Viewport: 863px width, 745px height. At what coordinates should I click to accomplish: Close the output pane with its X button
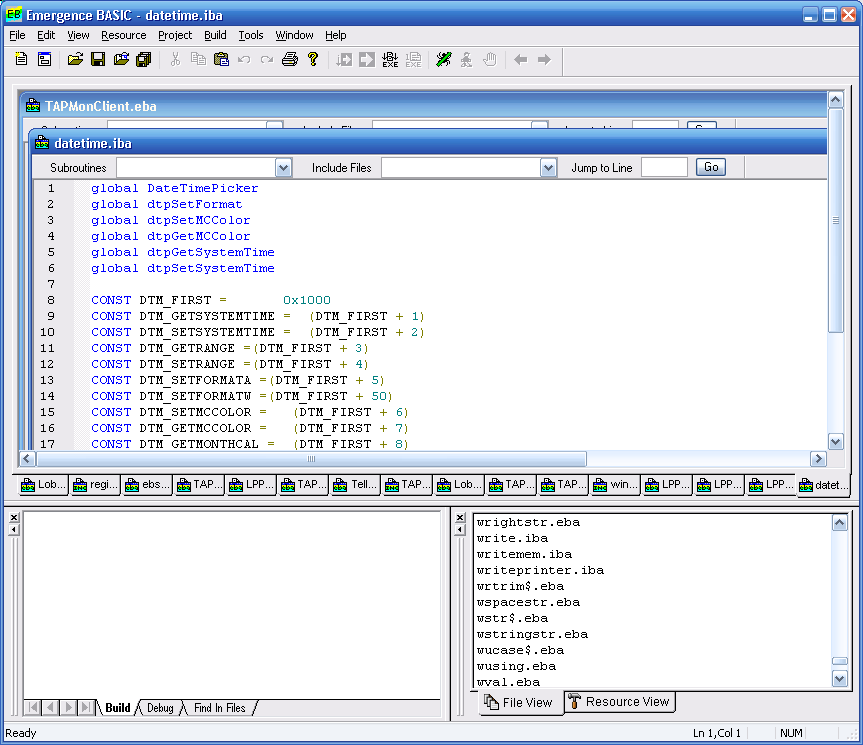(x=14, y=517)
